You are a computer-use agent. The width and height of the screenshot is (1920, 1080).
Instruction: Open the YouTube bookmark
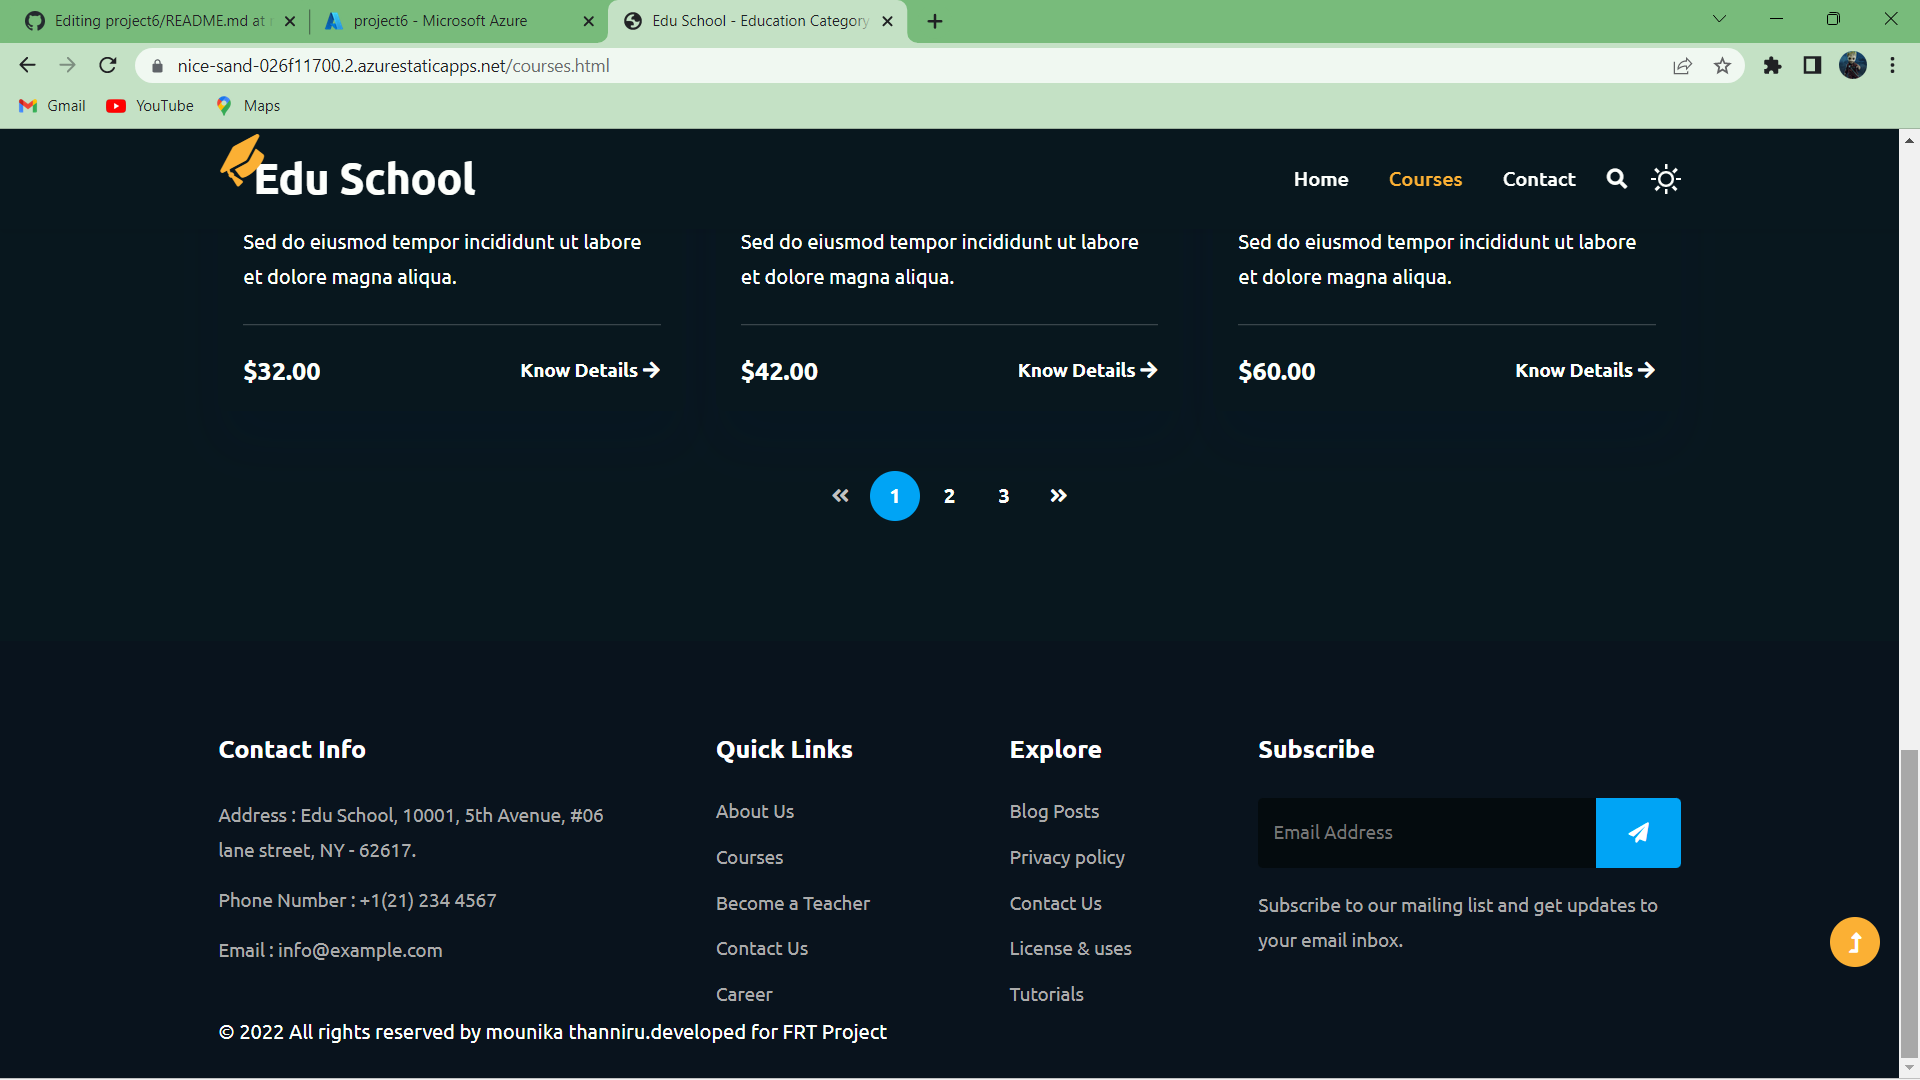151,106
